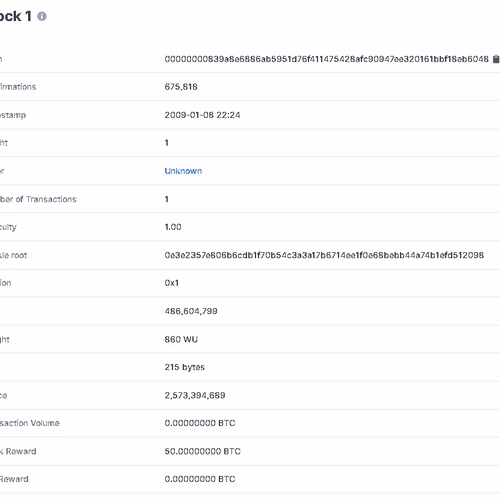Click the bits value 486,604,799
This screenshot has width=500, height=500.
click(x=191, y=311)
